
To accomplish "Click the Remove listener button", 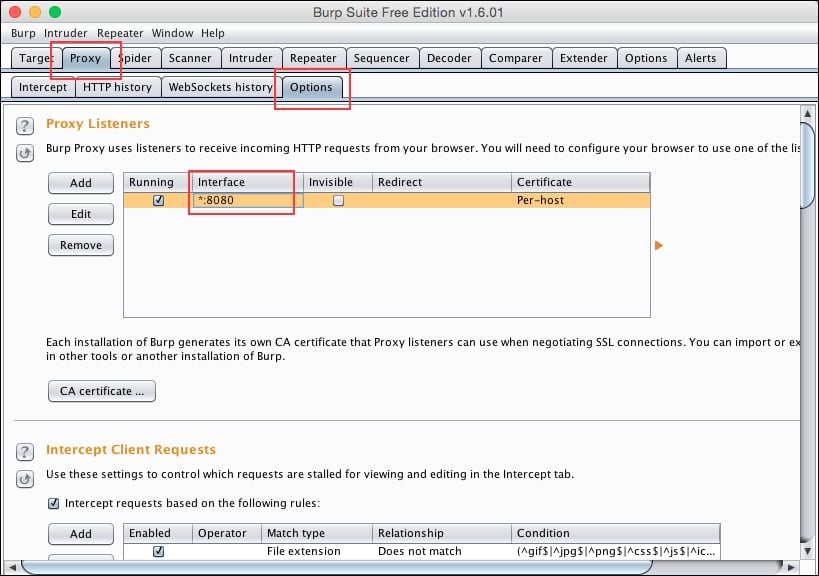I will pyautogui.click(x=80, y=244).
